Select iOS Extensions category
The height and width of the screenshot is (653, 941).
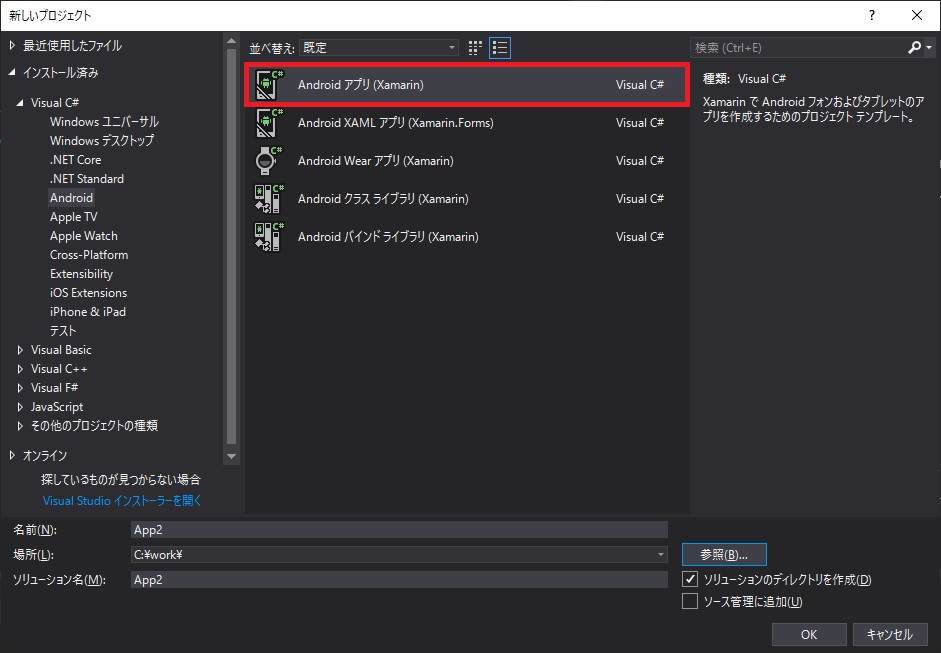89,293
